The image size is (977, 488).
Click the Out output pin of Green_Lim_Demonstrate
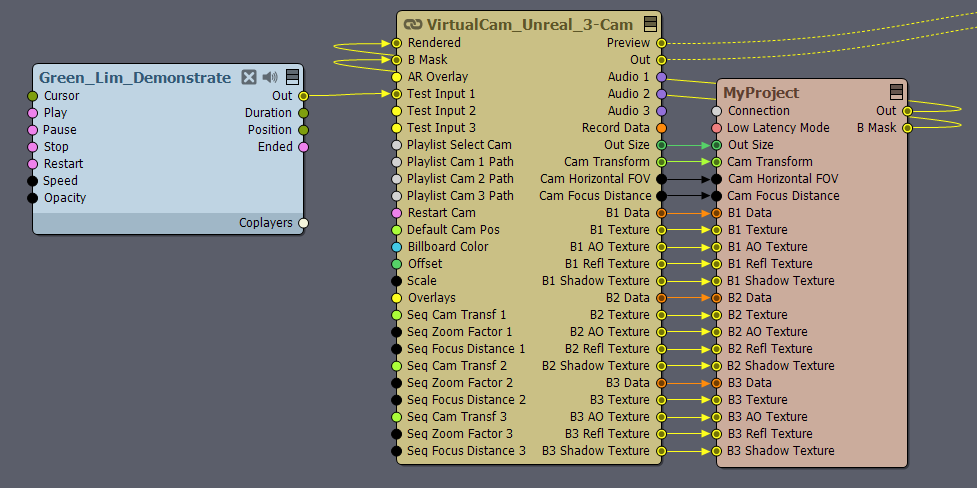pos(303,96)
